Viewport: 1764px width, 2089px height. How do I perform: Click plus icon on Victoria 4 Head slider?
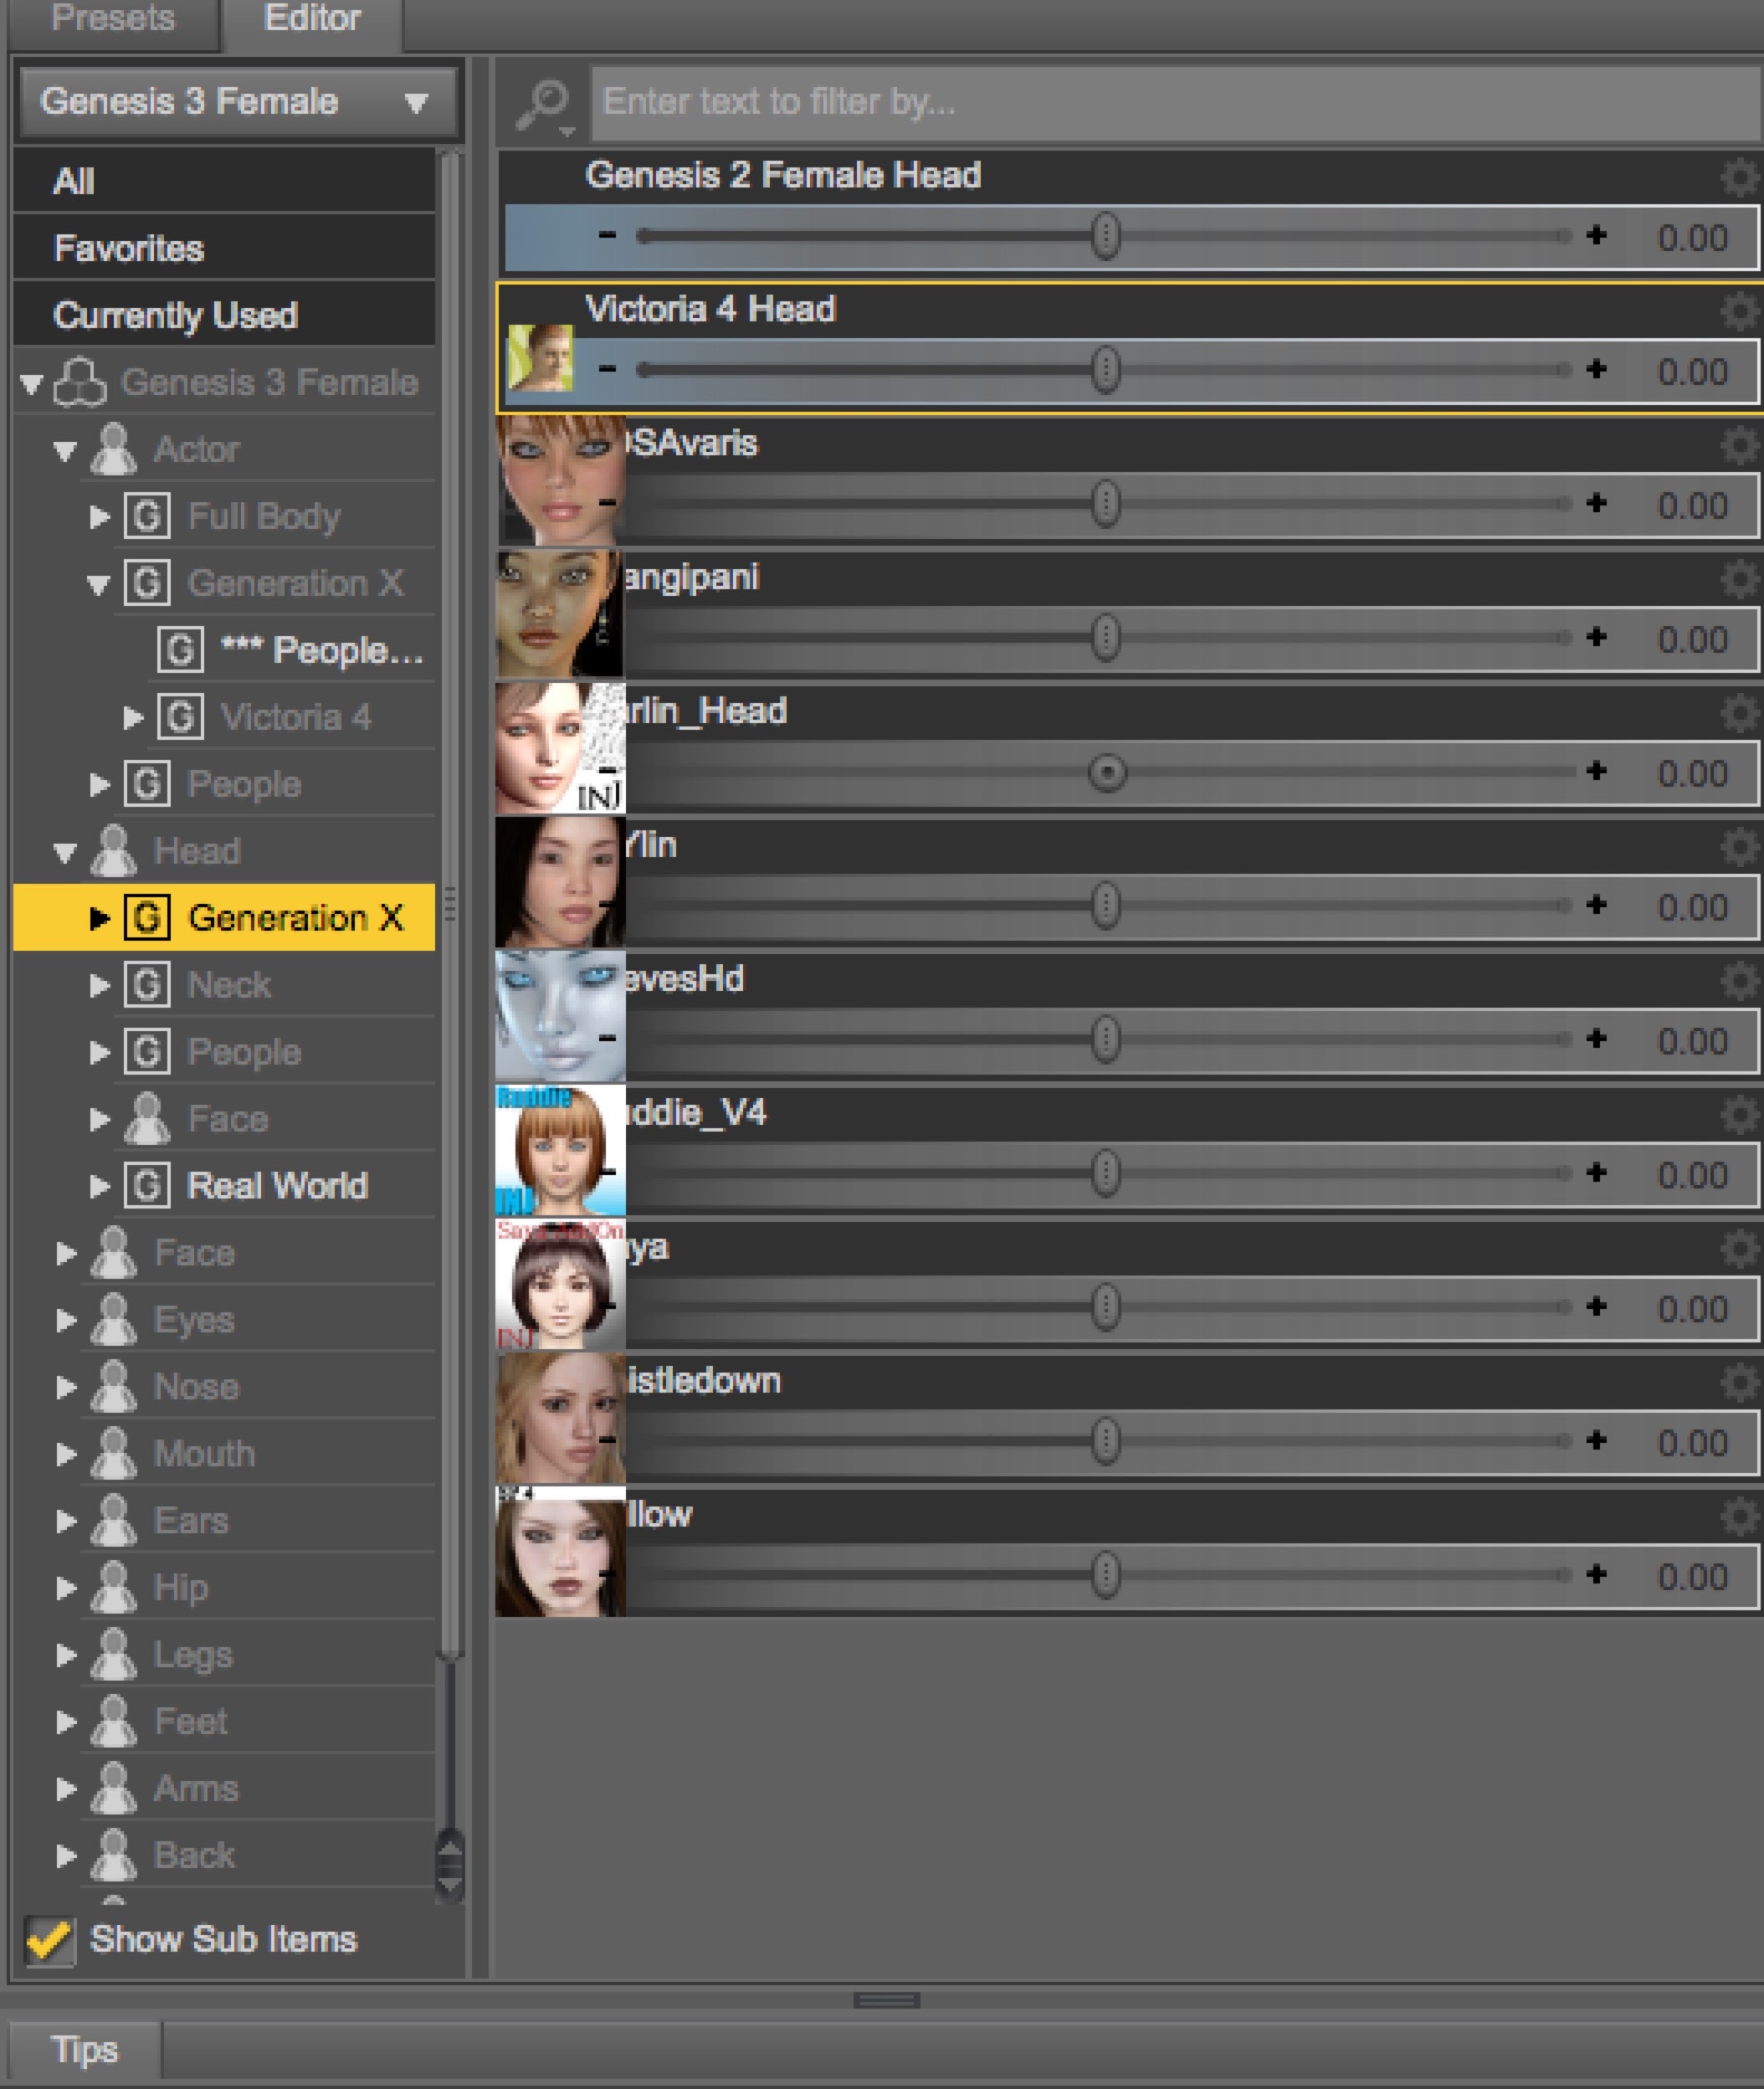1596,369
